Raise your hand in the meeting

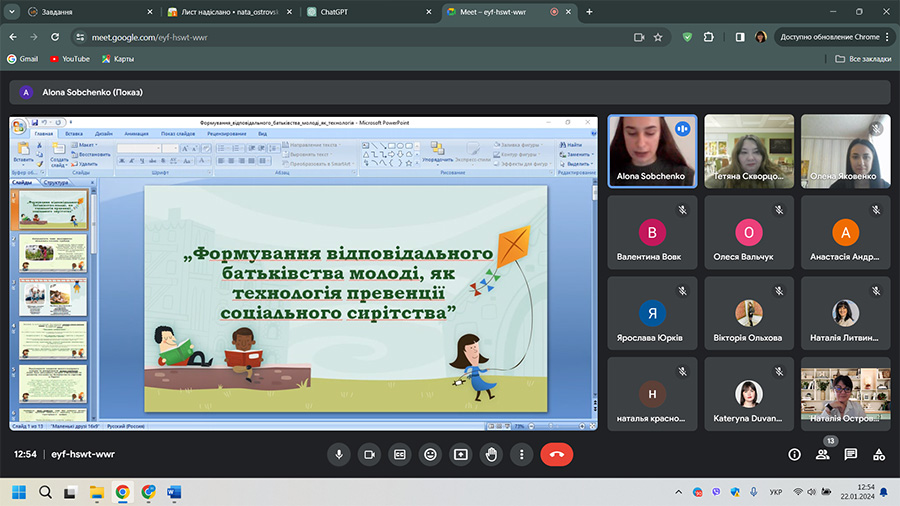coord(491,454)
